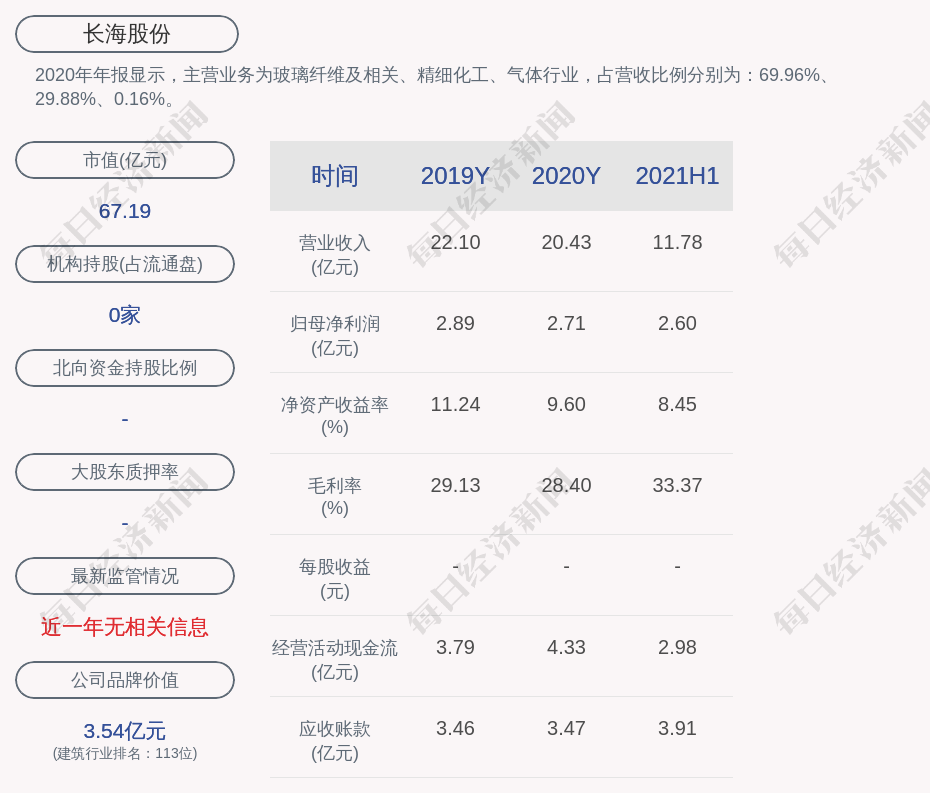Click the market value 67.19
Screen dimensions: 930x793
125,211
